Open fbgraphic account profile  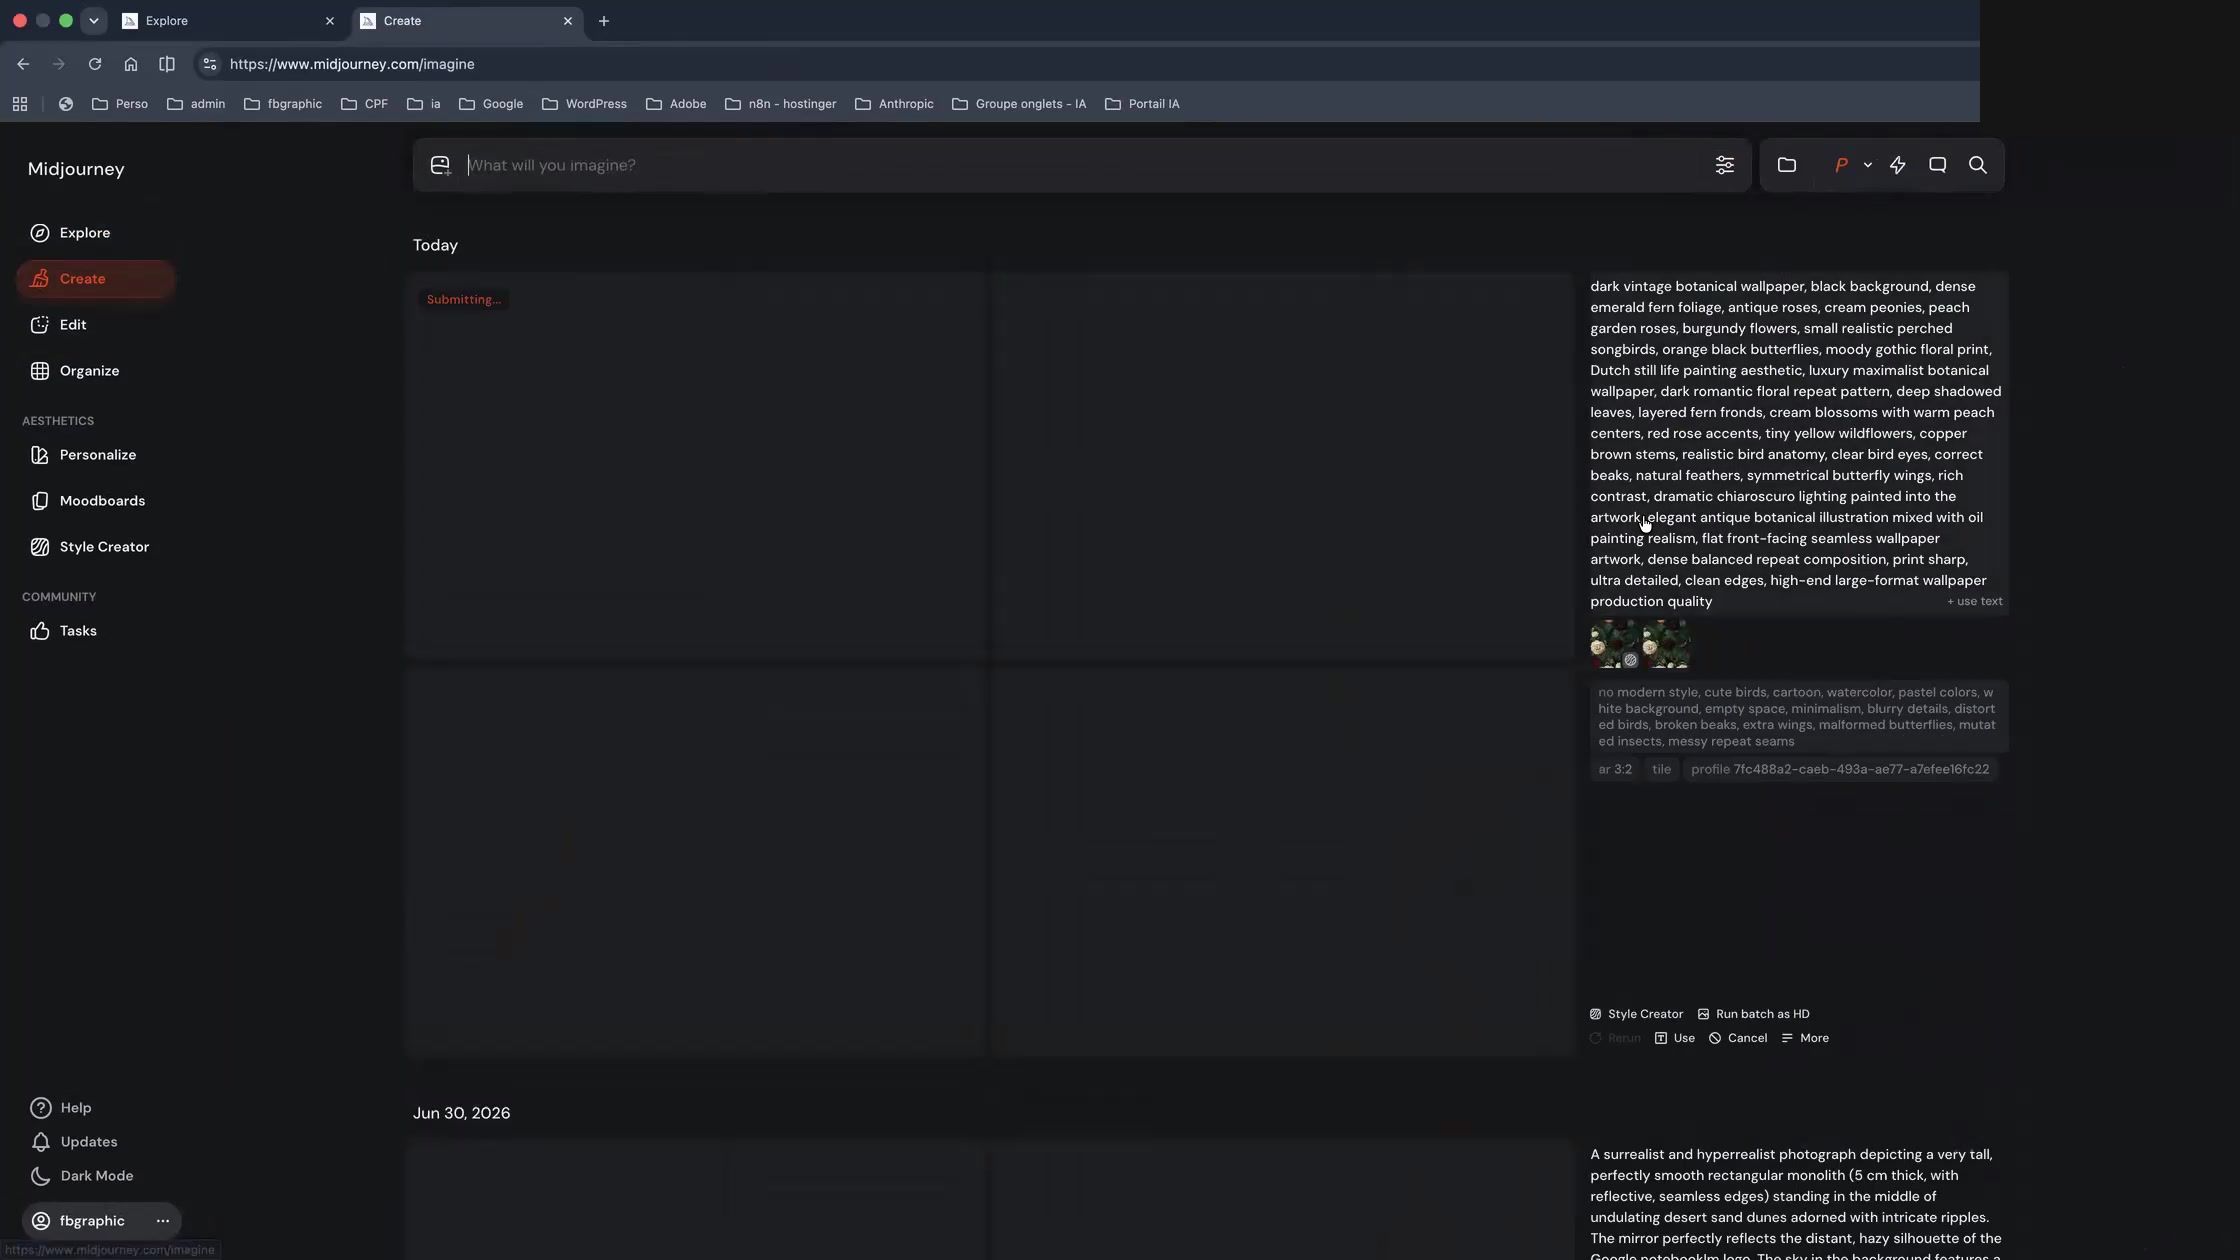pyautogui.click(x=80, y=1221)
